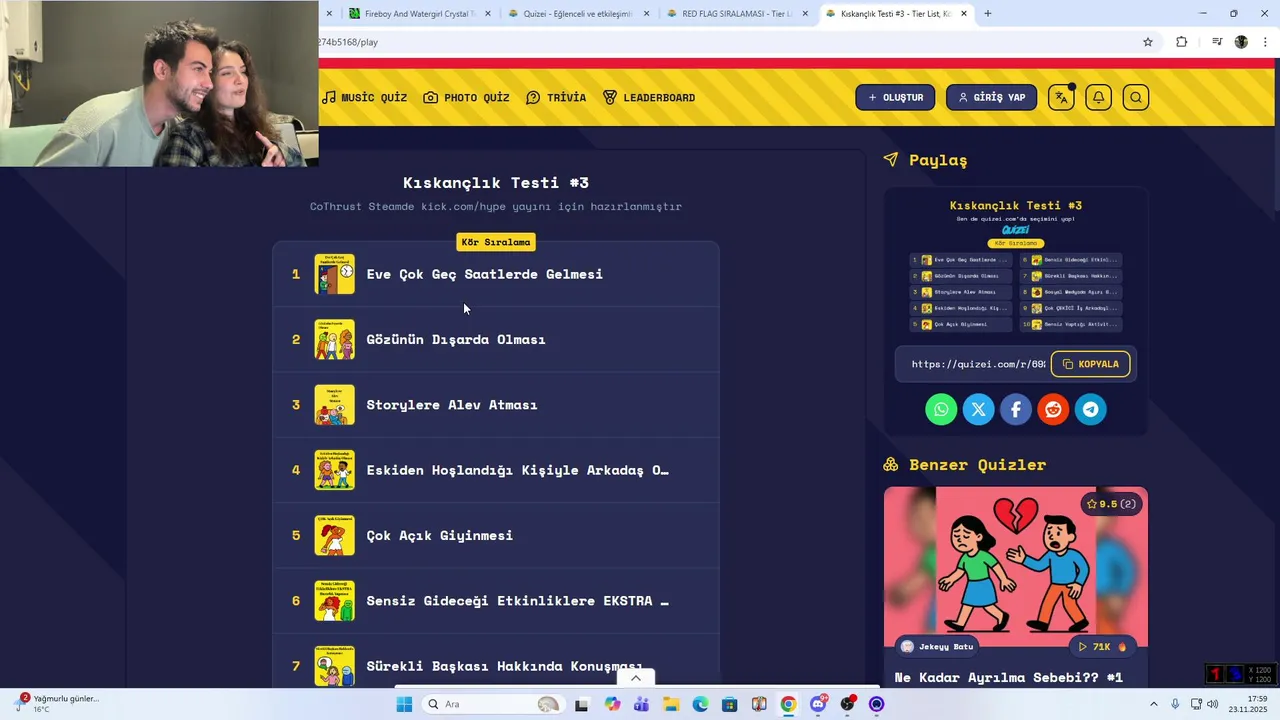Open Microsoft Edge from the taskbar
This screenshot has width=1280, height=720.
point(700,704)
